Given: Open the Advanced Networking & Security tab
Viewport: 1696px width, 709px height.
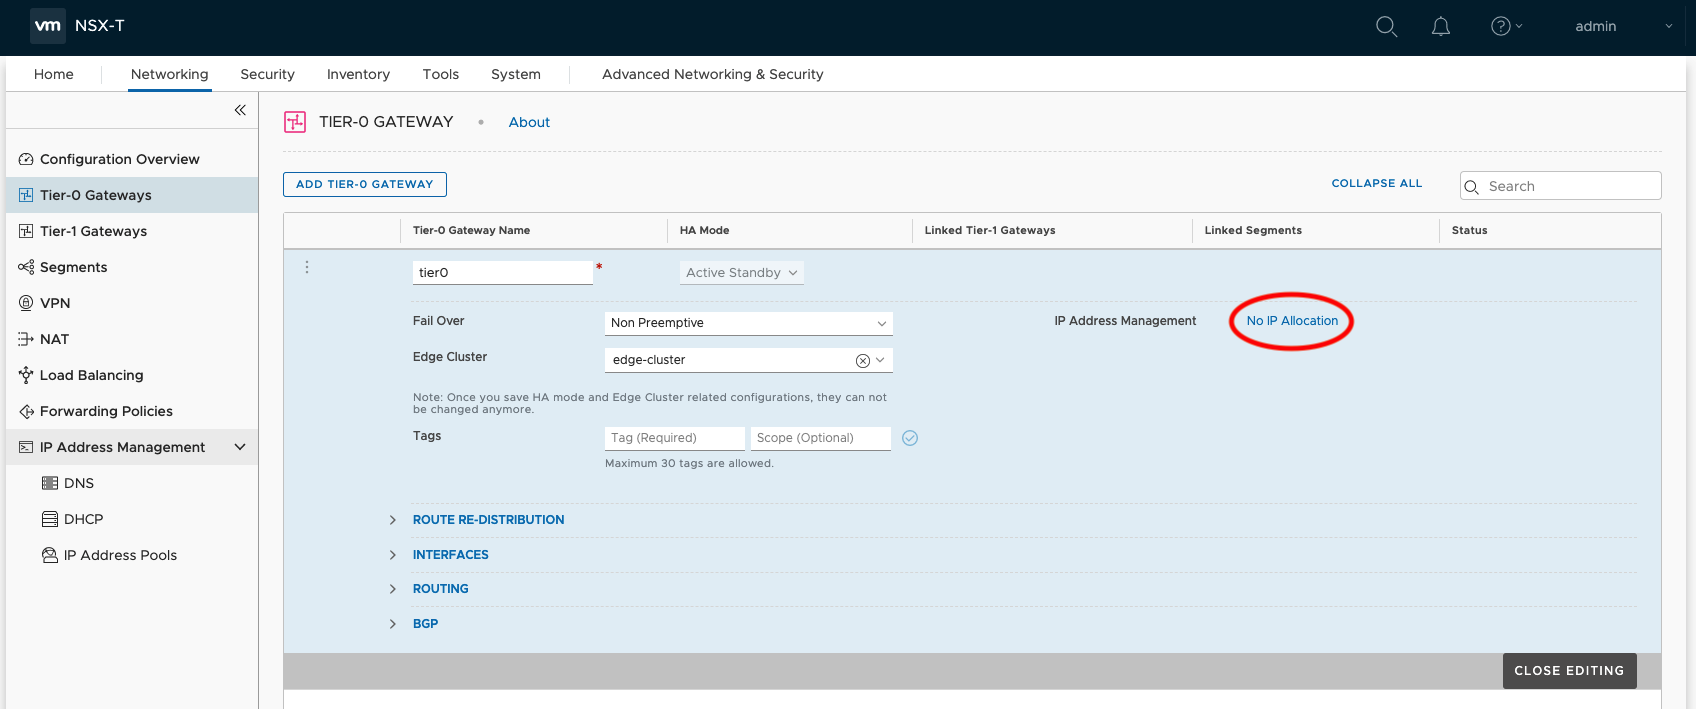Looking at the screenshot, I should [712, 74].
